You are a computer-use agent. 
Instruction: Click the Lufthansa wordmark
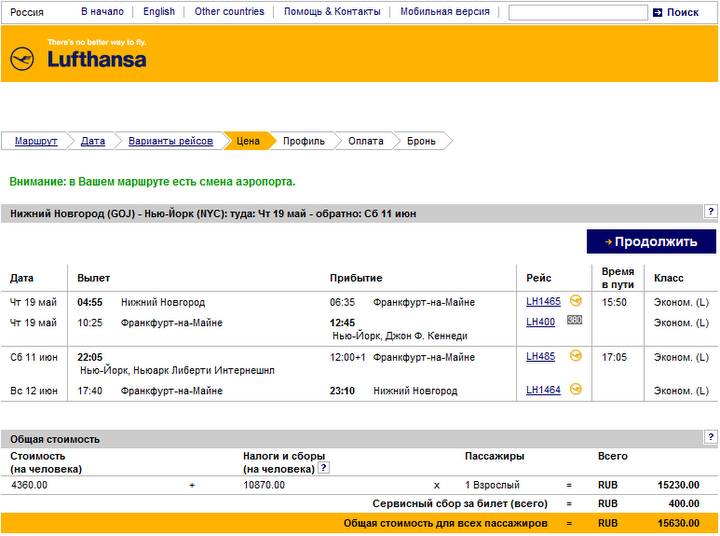pos(97,60)
